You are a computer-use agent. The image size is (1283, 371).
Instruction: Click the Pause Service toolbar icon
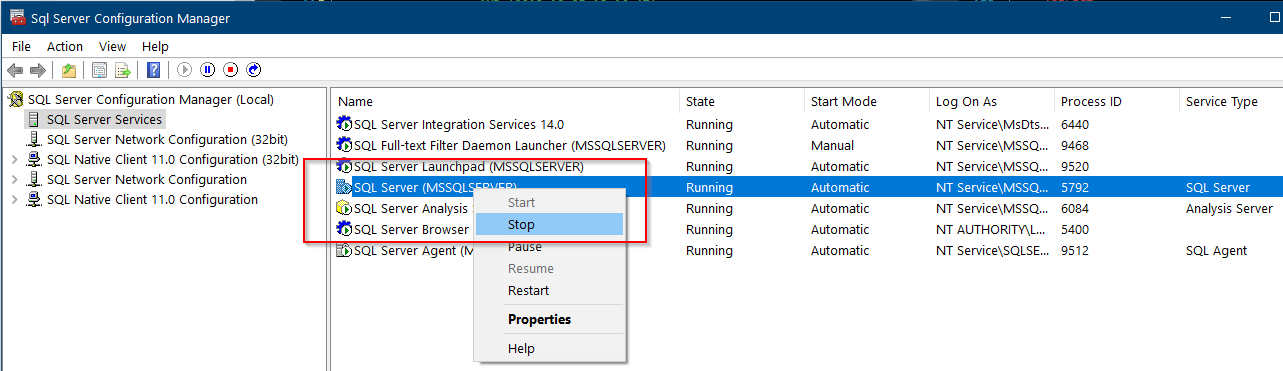[x=208, y=70]
